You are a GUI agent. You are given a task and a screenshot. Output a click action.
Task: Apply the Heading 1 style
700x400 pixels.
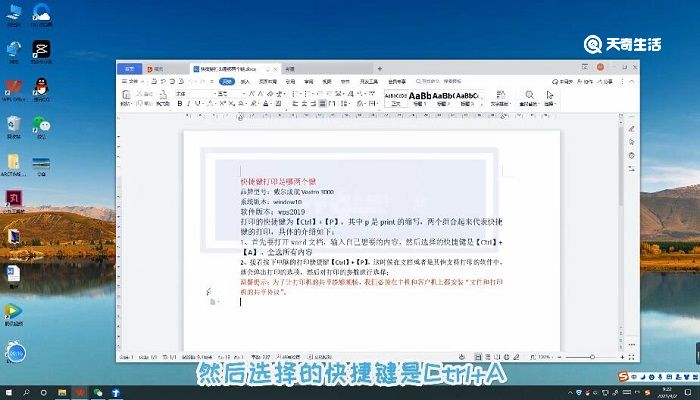(x=420, y=98)
